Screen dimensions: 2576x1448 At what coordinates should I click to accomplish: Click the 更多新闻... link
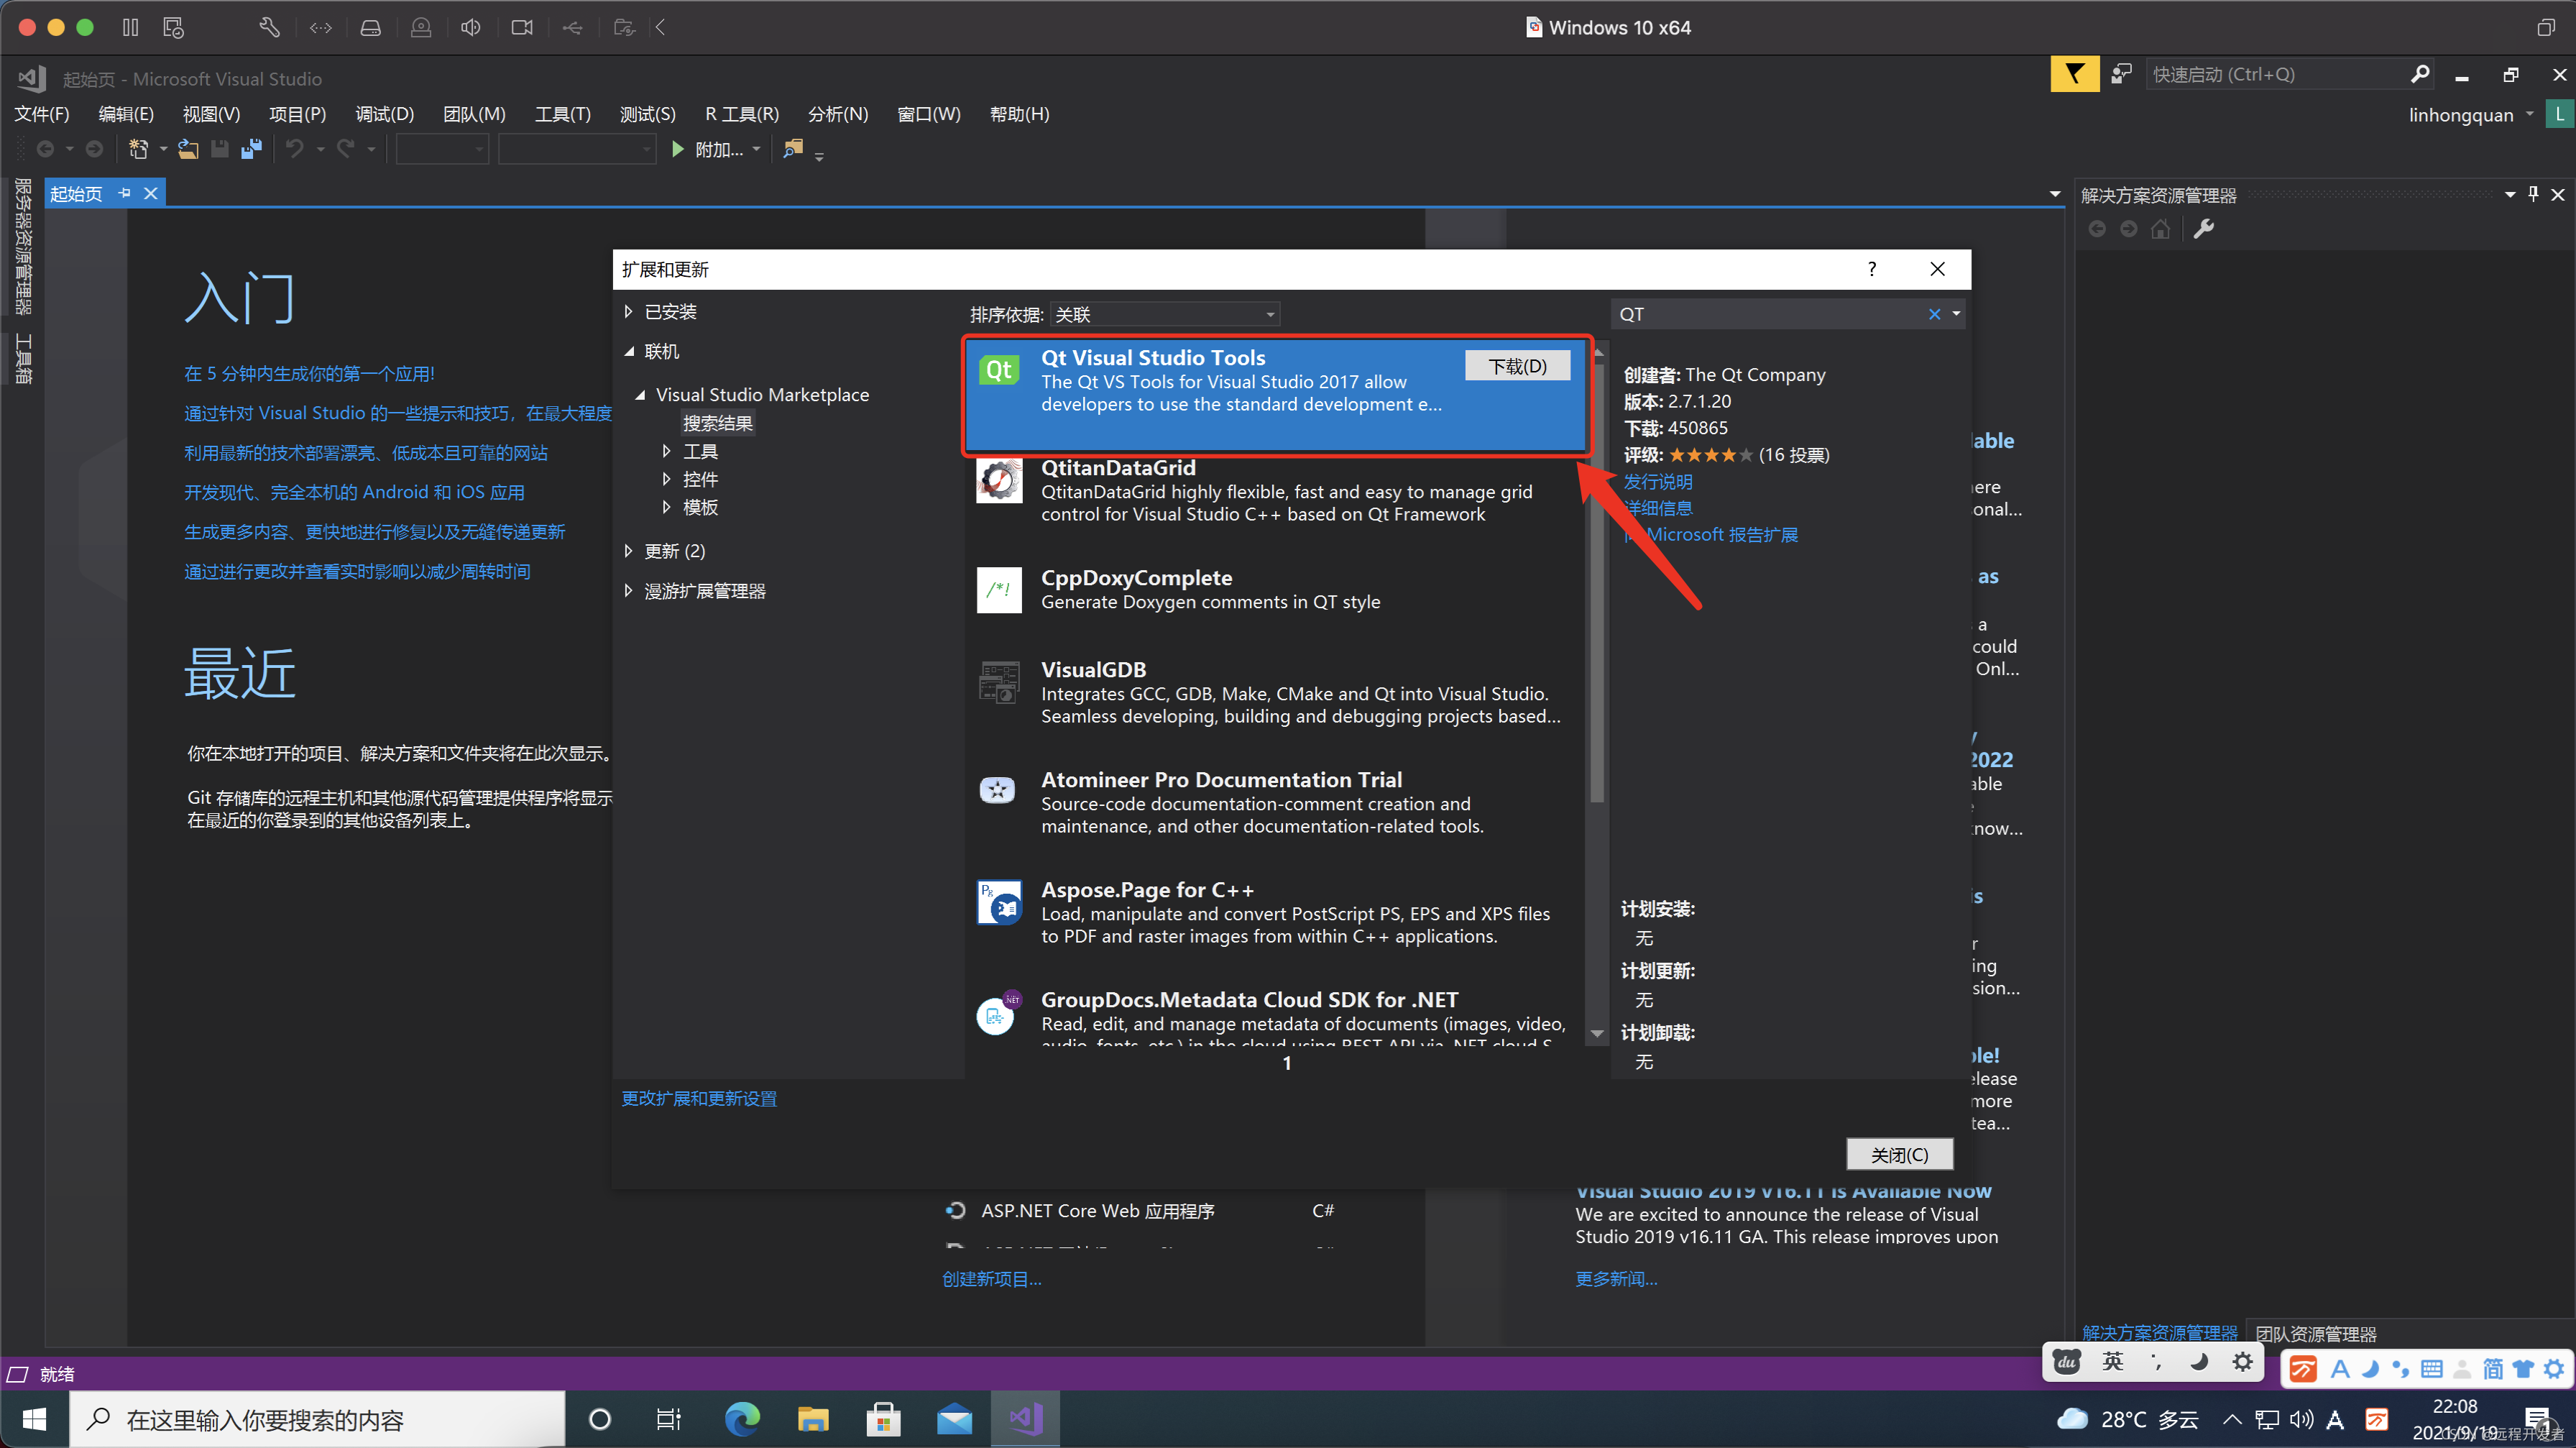[x=1616, y=1278]
